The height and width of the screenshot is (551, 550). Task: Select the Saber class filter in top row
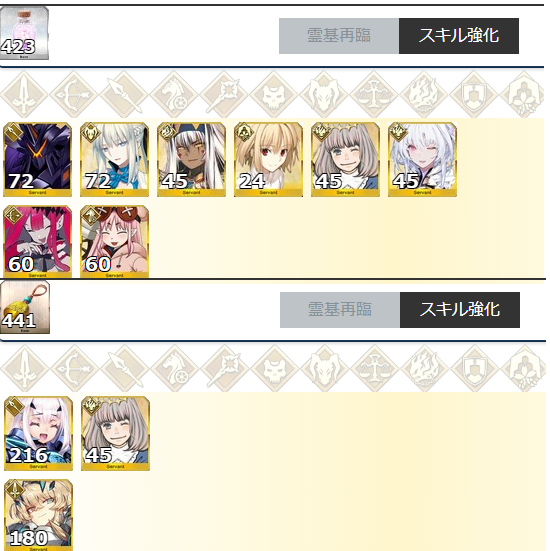click(24, 94)
